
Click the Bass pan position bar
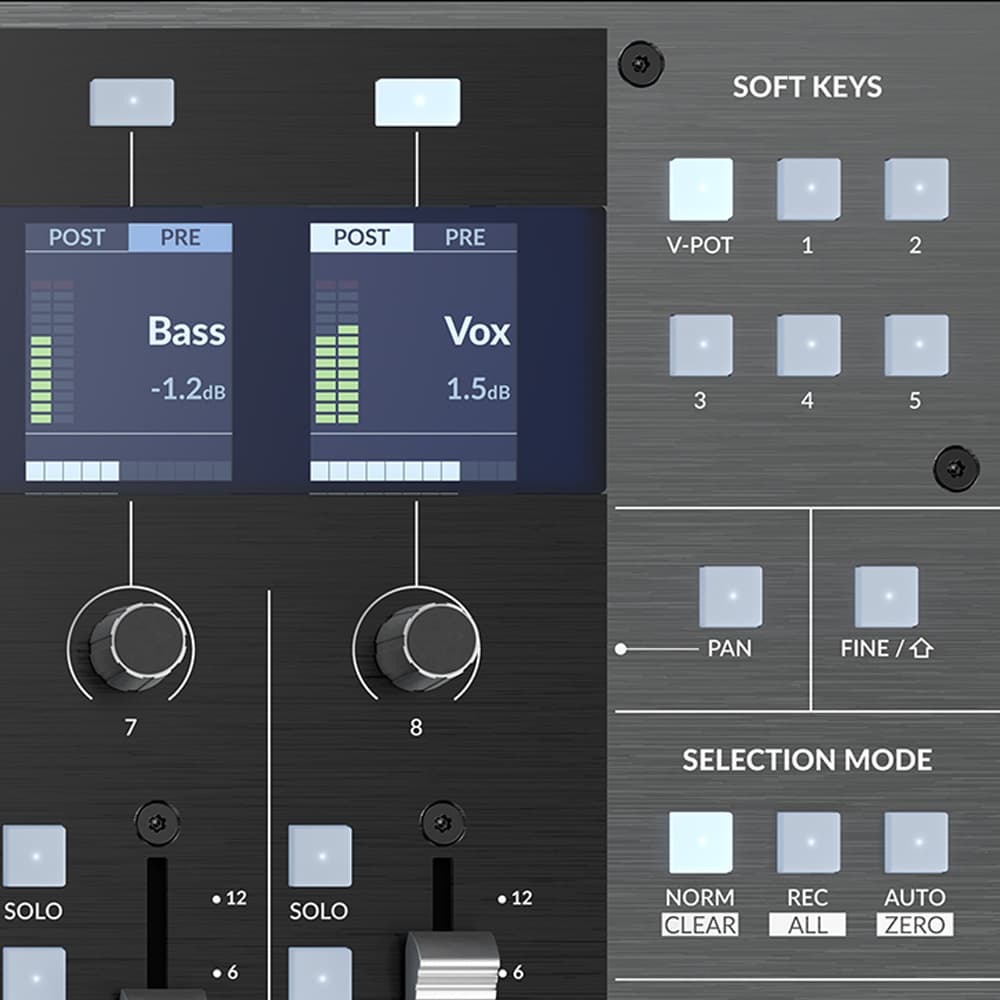coord(128,471)
